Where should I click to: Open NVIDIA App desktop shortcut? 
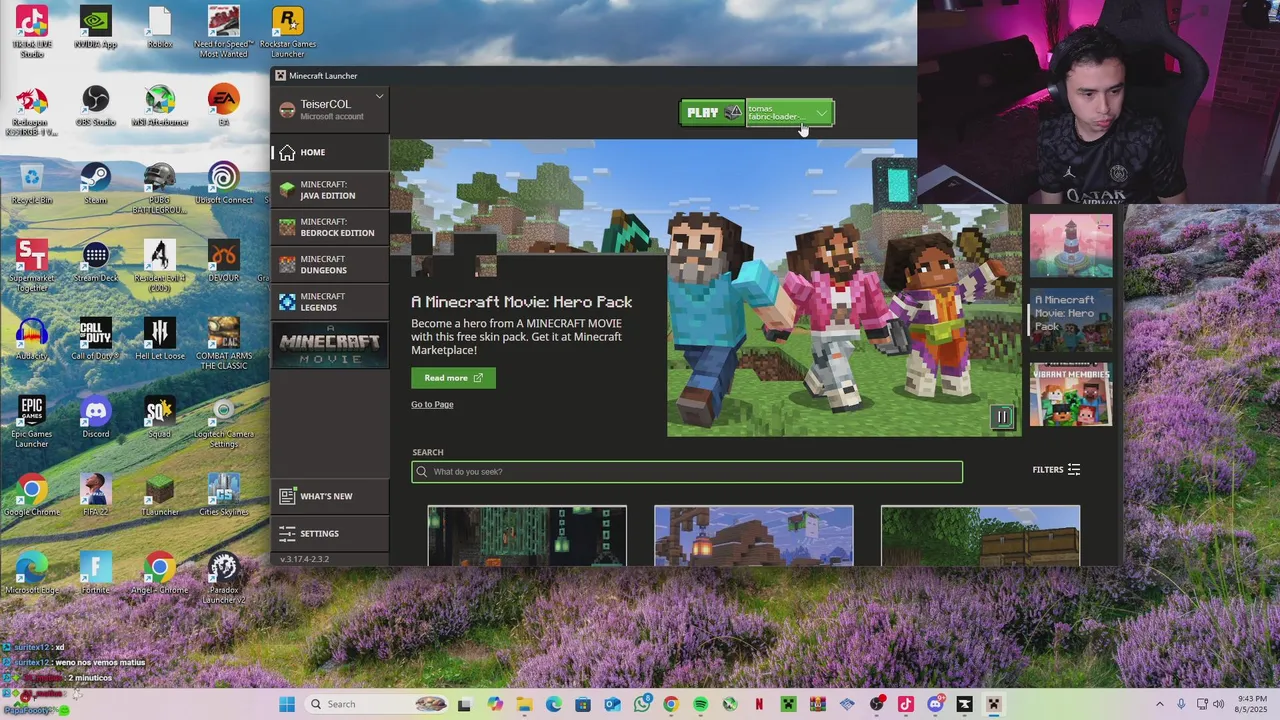click(x=96, y=28)
